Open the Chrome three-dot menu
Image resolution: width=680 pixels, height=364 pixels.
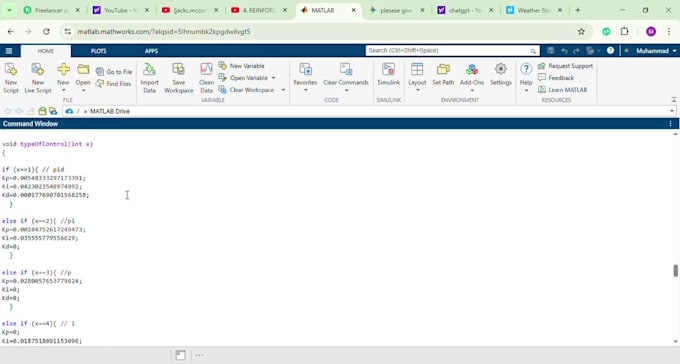(x=669, y=31)
